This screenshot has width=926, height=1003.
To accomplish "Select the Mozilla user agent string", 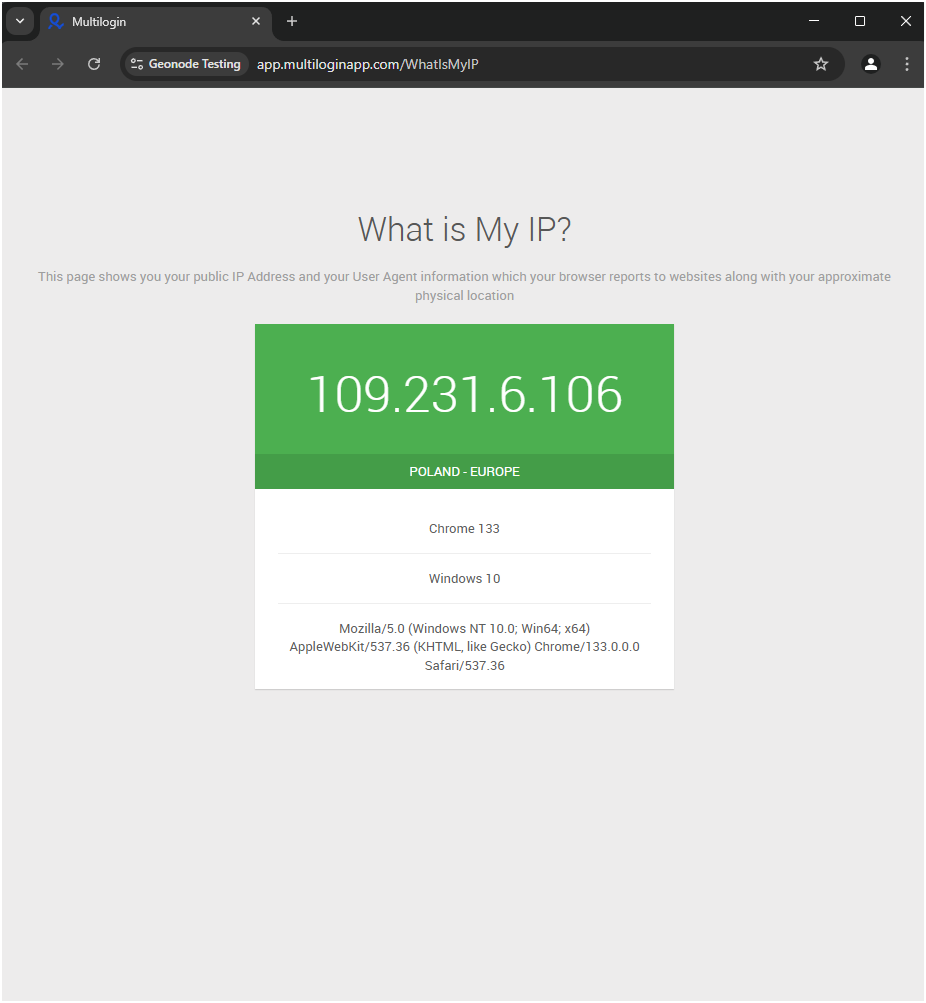I will point(465,646).
